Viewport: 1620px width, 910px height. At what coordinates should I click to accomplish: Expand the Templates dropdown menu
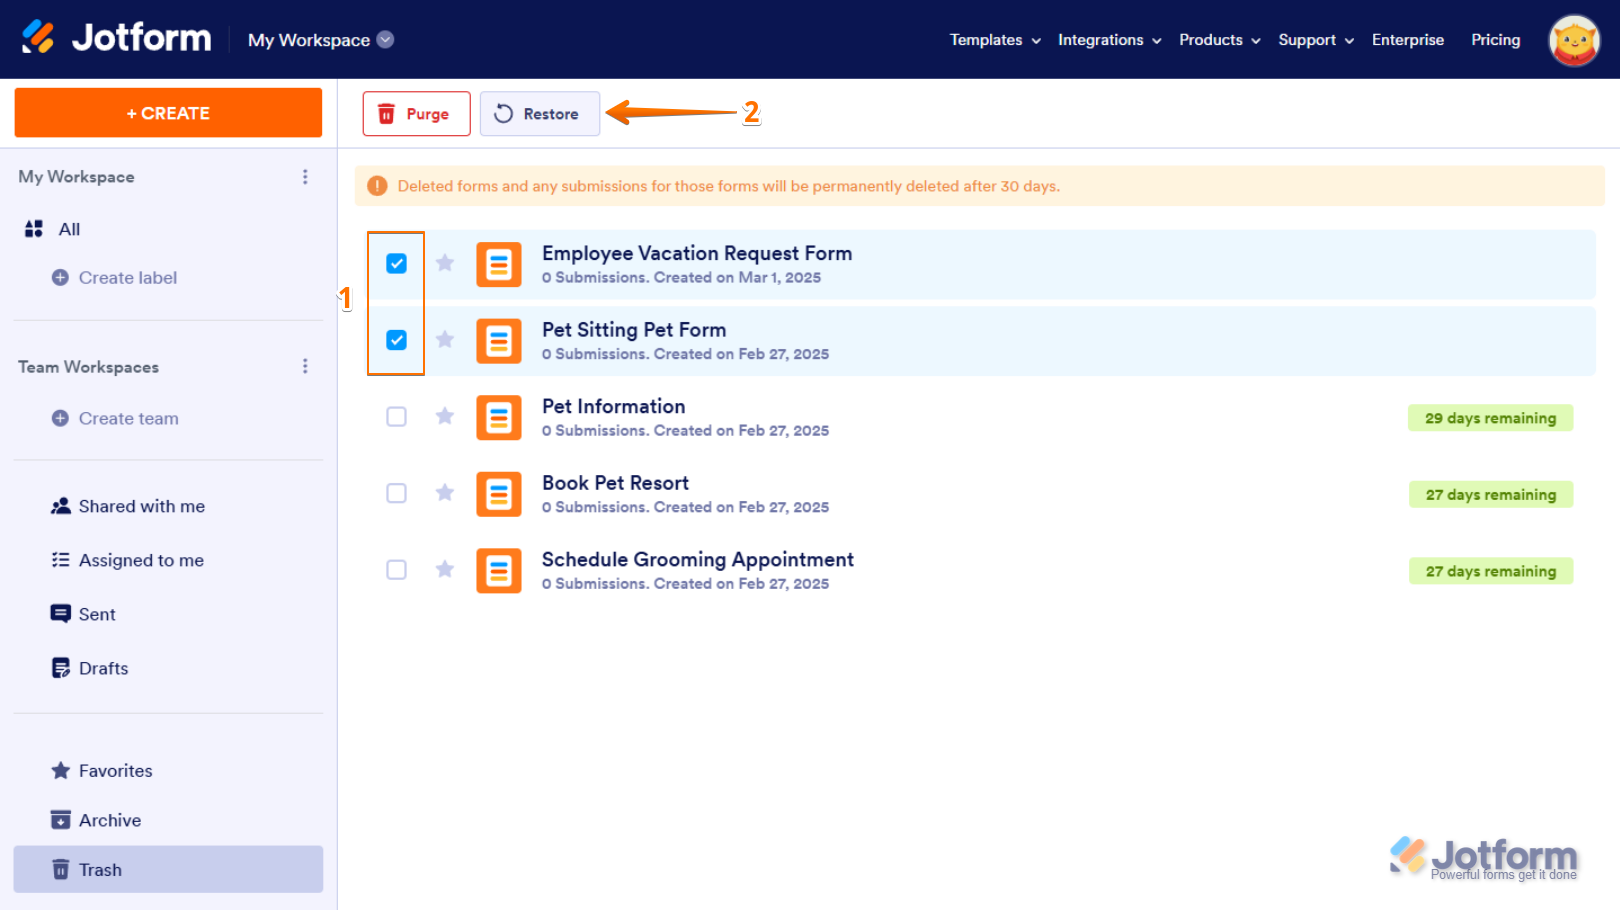click(x=994, y=40)
